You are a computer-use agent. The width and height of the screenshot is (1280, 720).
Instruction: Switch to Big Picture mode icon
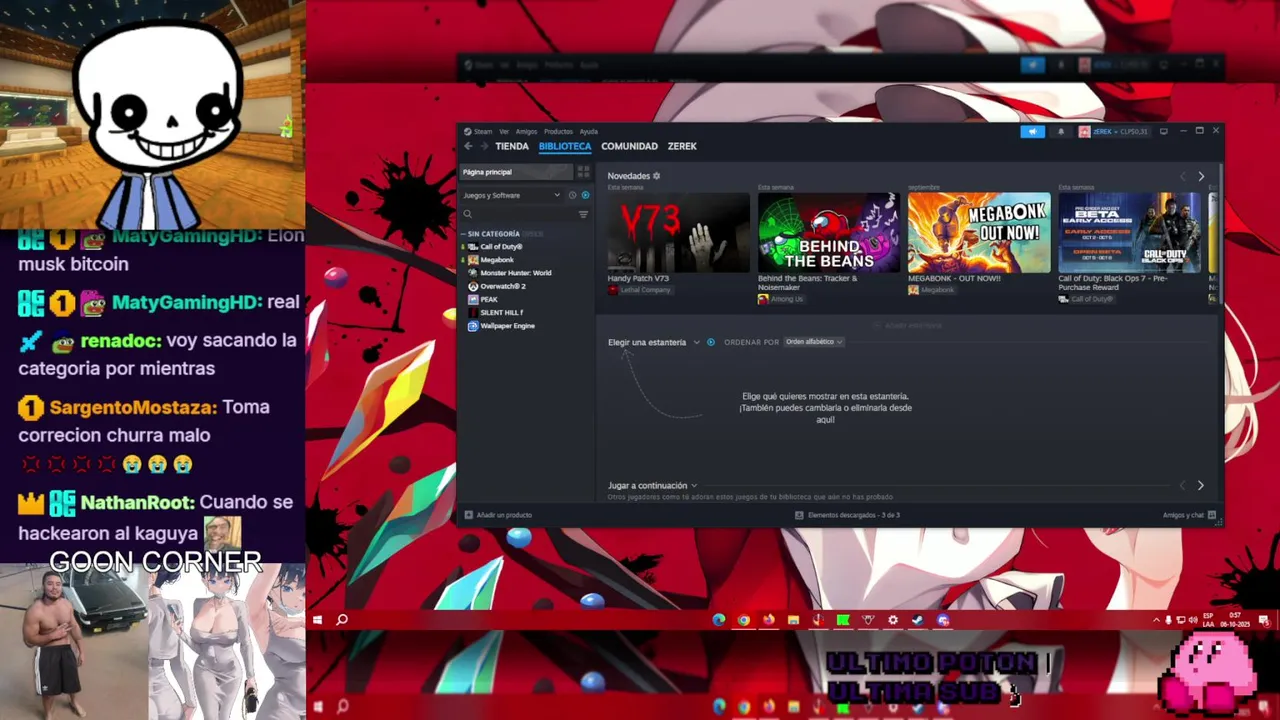pos(1163,131)
